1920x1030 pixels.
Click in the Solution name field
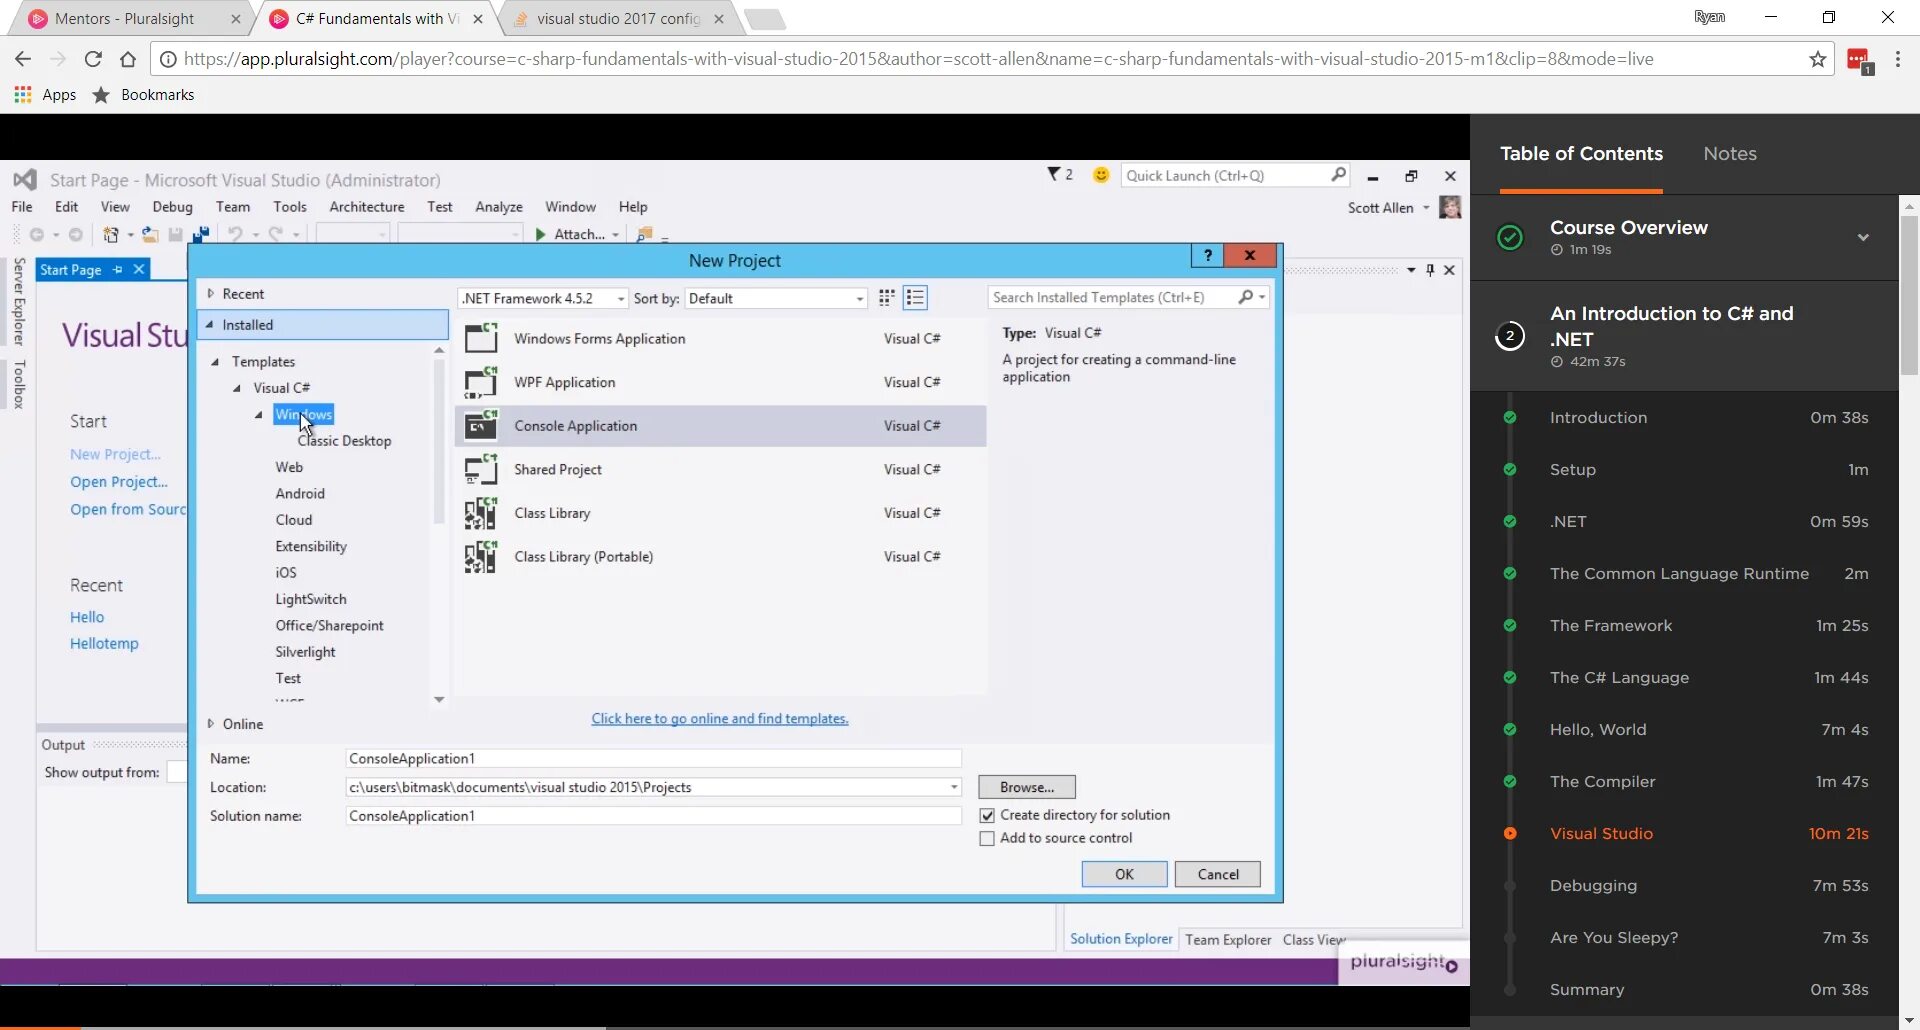pos(653,816)
